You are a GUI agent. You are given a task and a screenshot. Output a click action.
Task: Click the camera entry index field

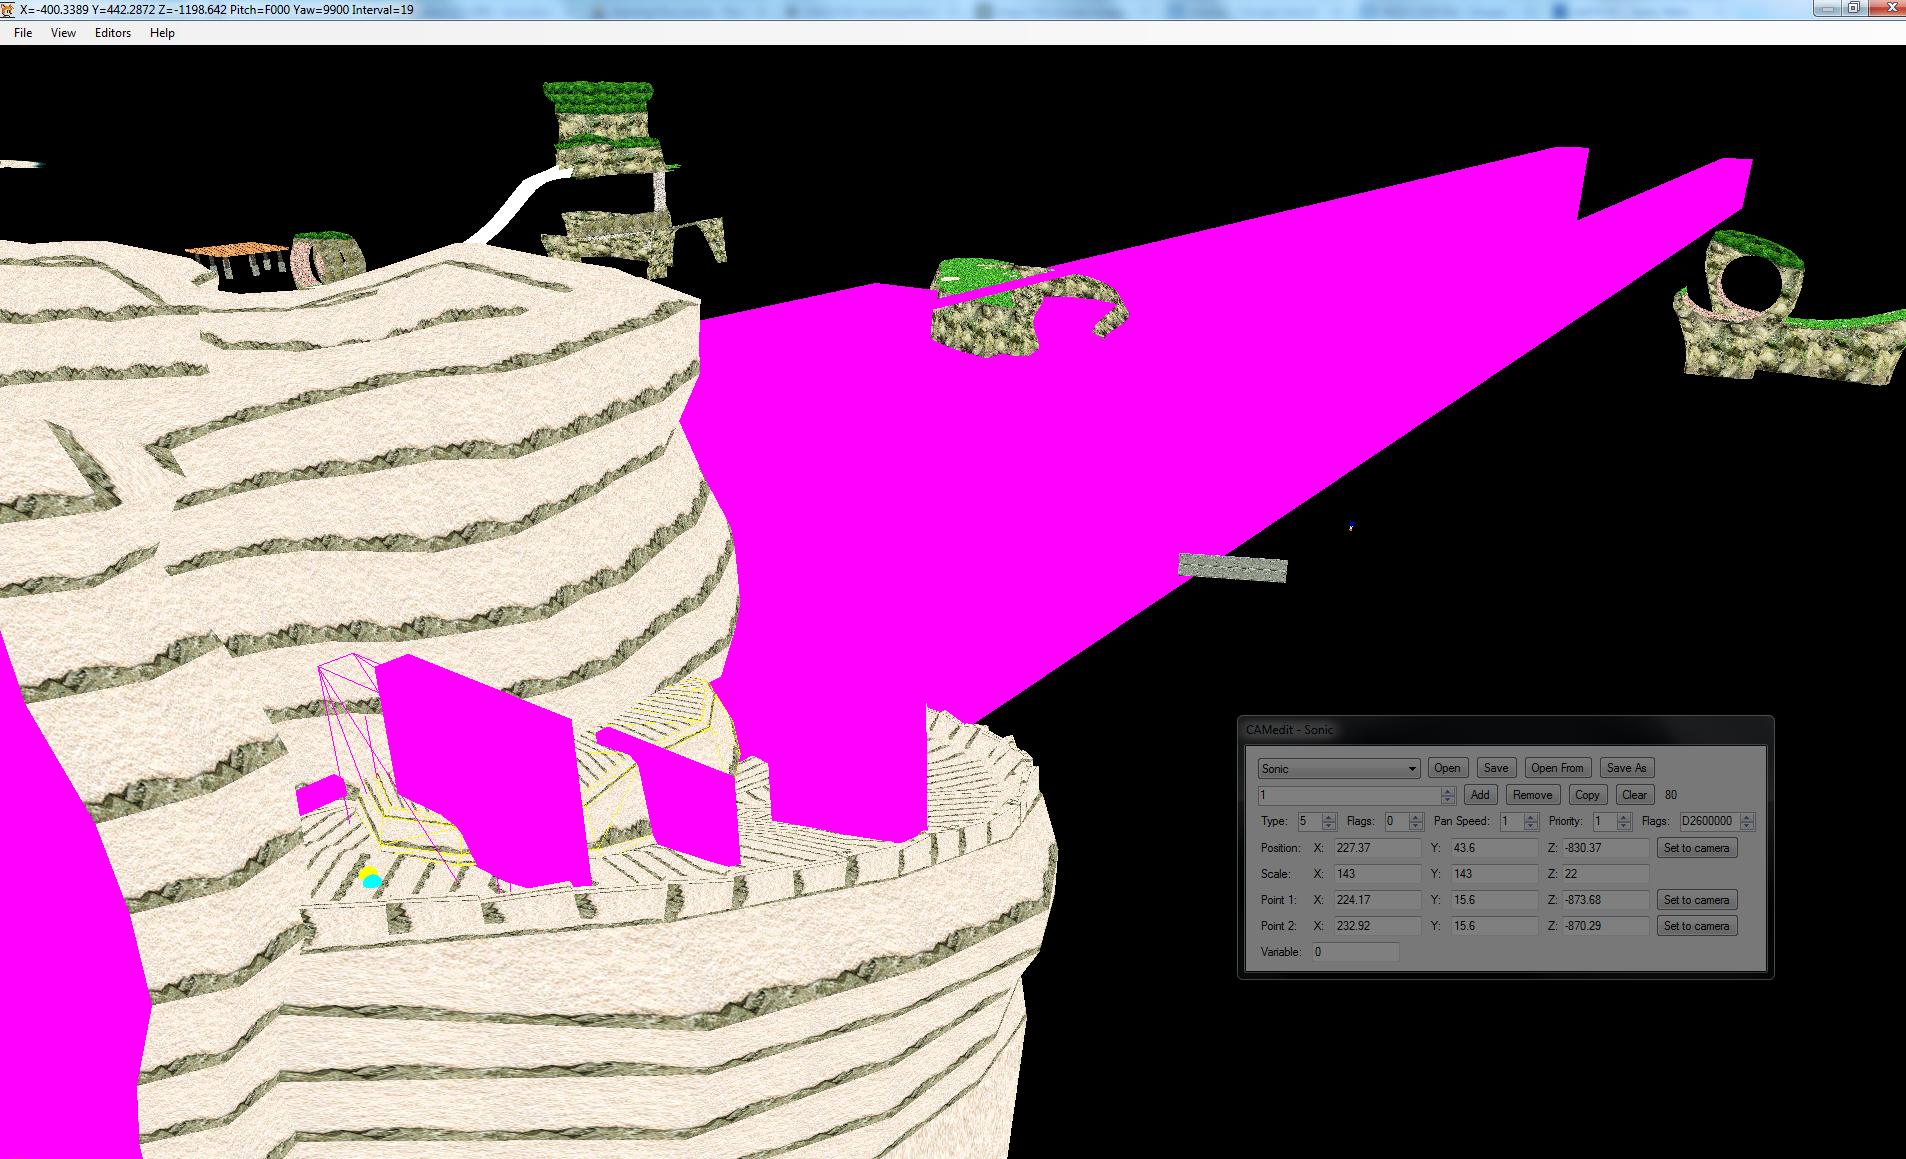point(1349,795)
